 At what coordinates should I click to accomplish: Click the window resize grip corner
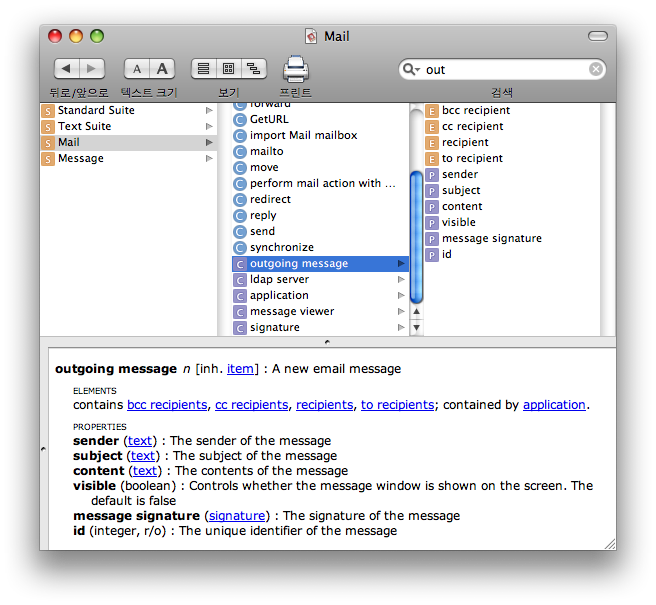point(610,544)
